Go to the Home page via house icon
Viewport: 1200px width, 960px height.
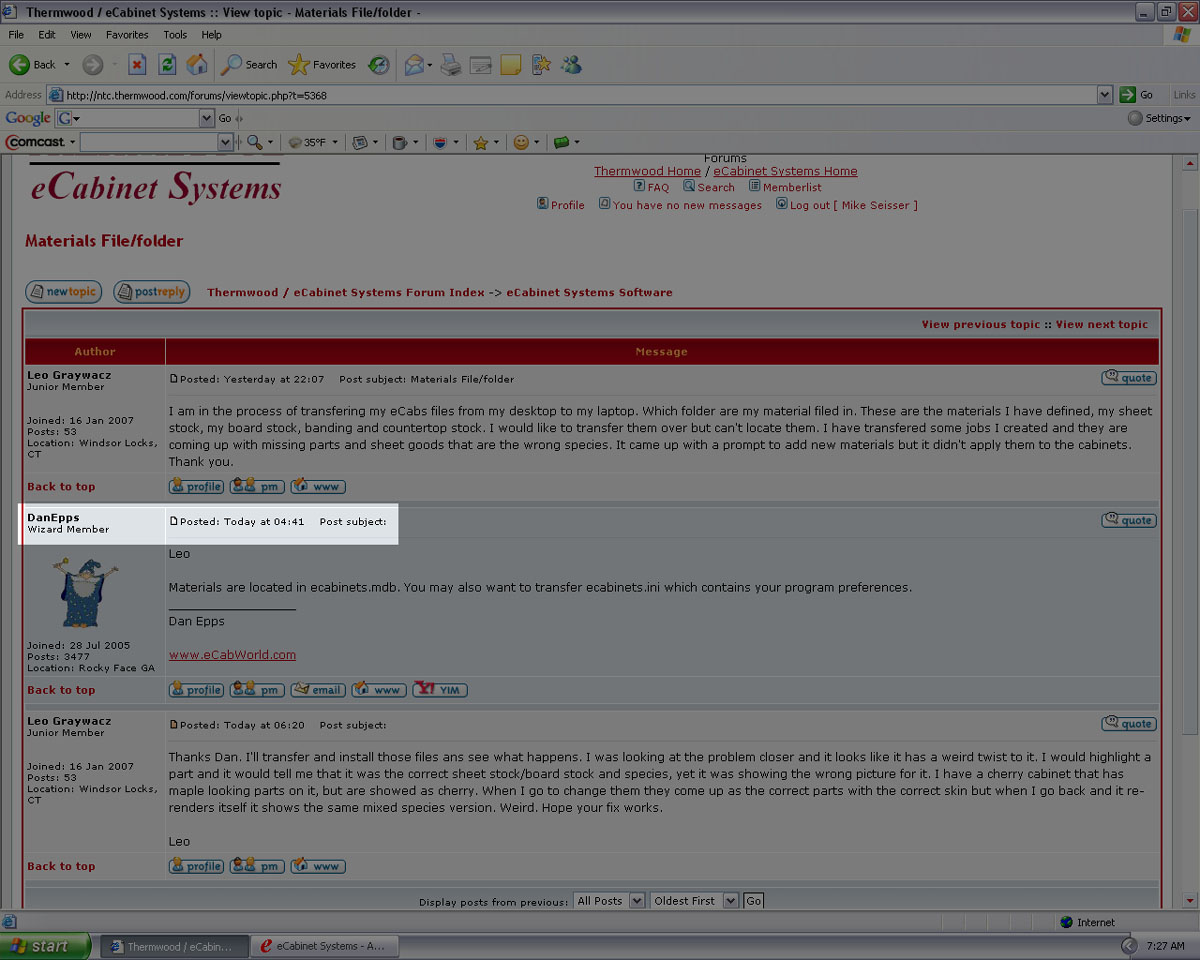tap(198, 65)
